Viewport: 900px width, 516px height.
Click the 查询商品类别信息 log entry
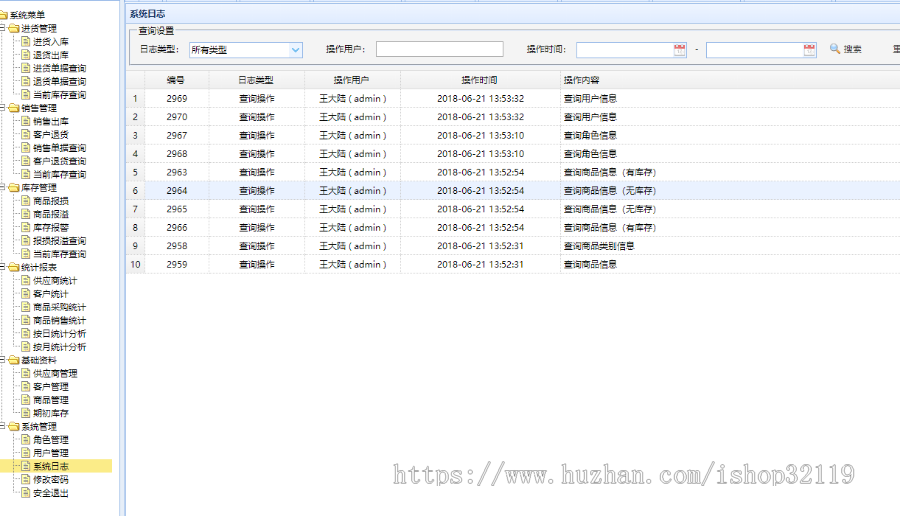(599, 246)
